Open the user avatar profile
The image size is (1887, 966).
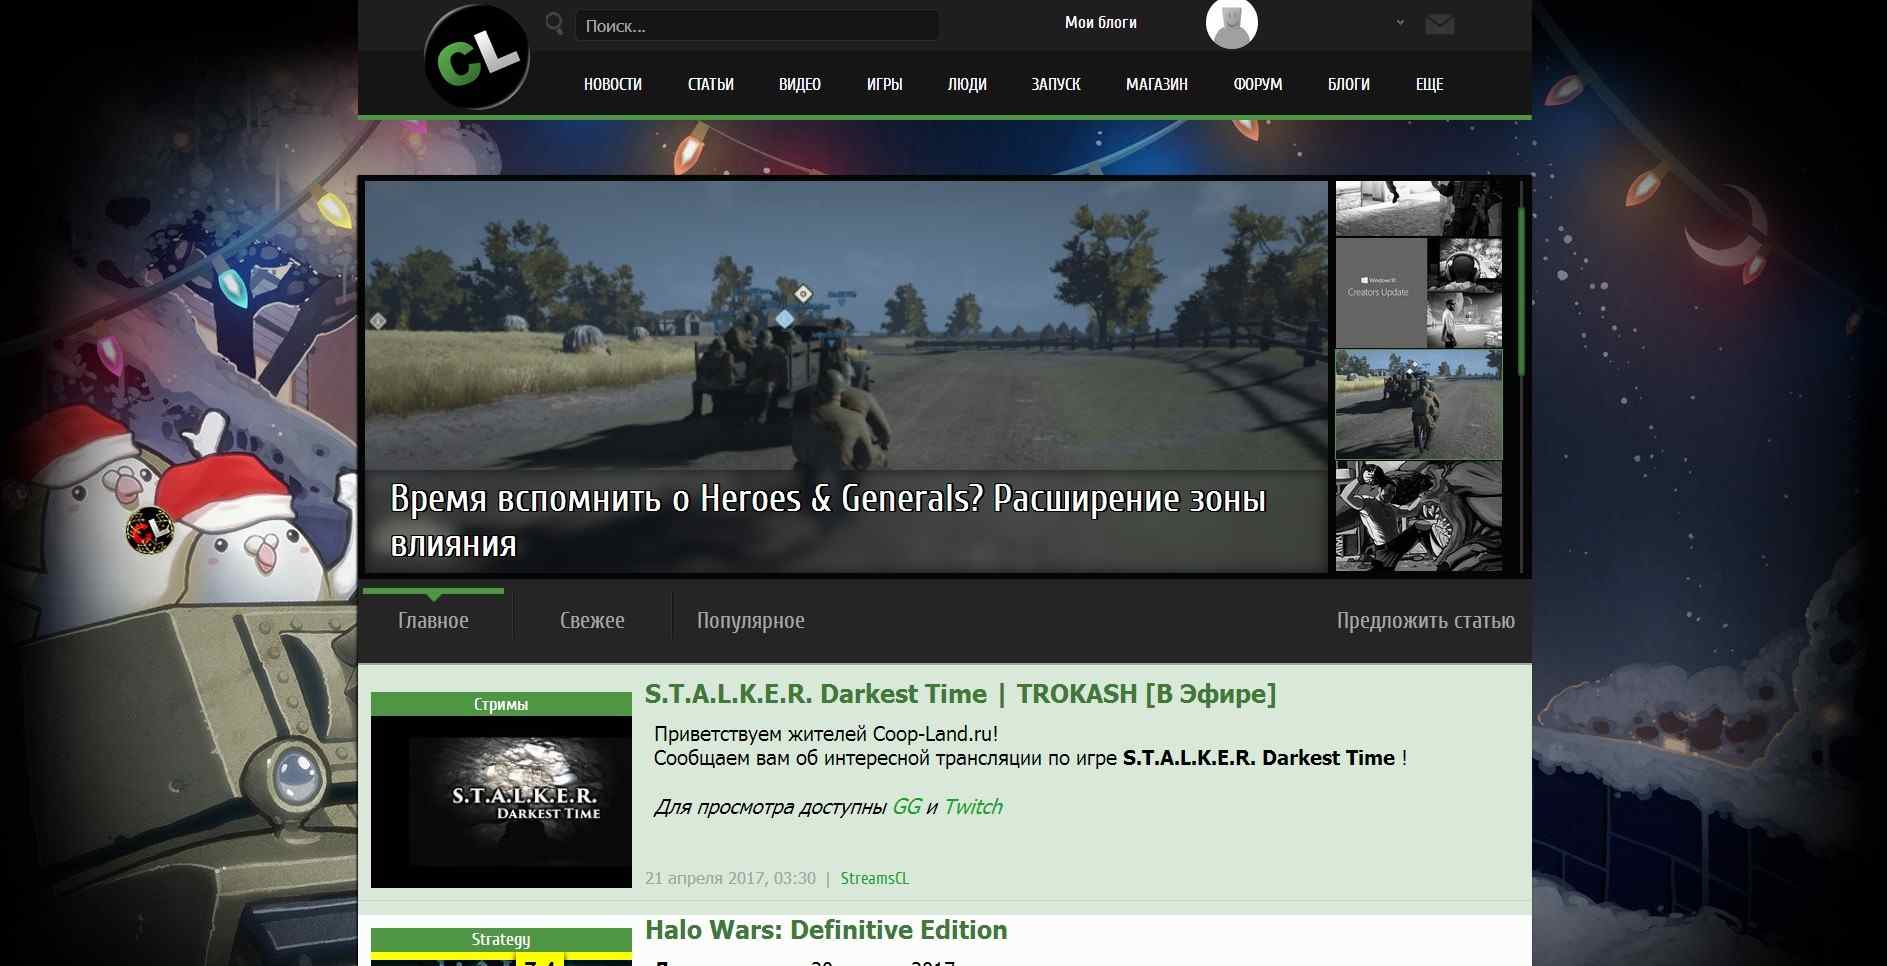[x=1231, y=23]
